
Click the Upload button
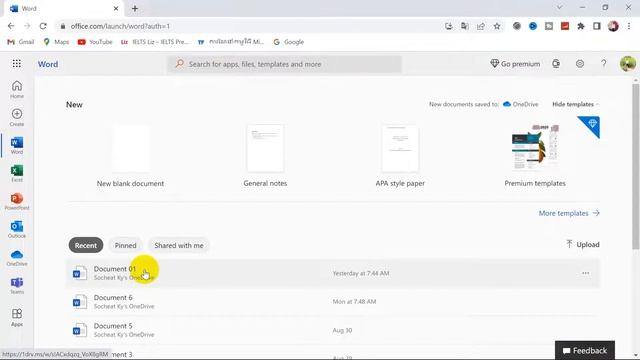pyautogui.click(x=582, y=244)
